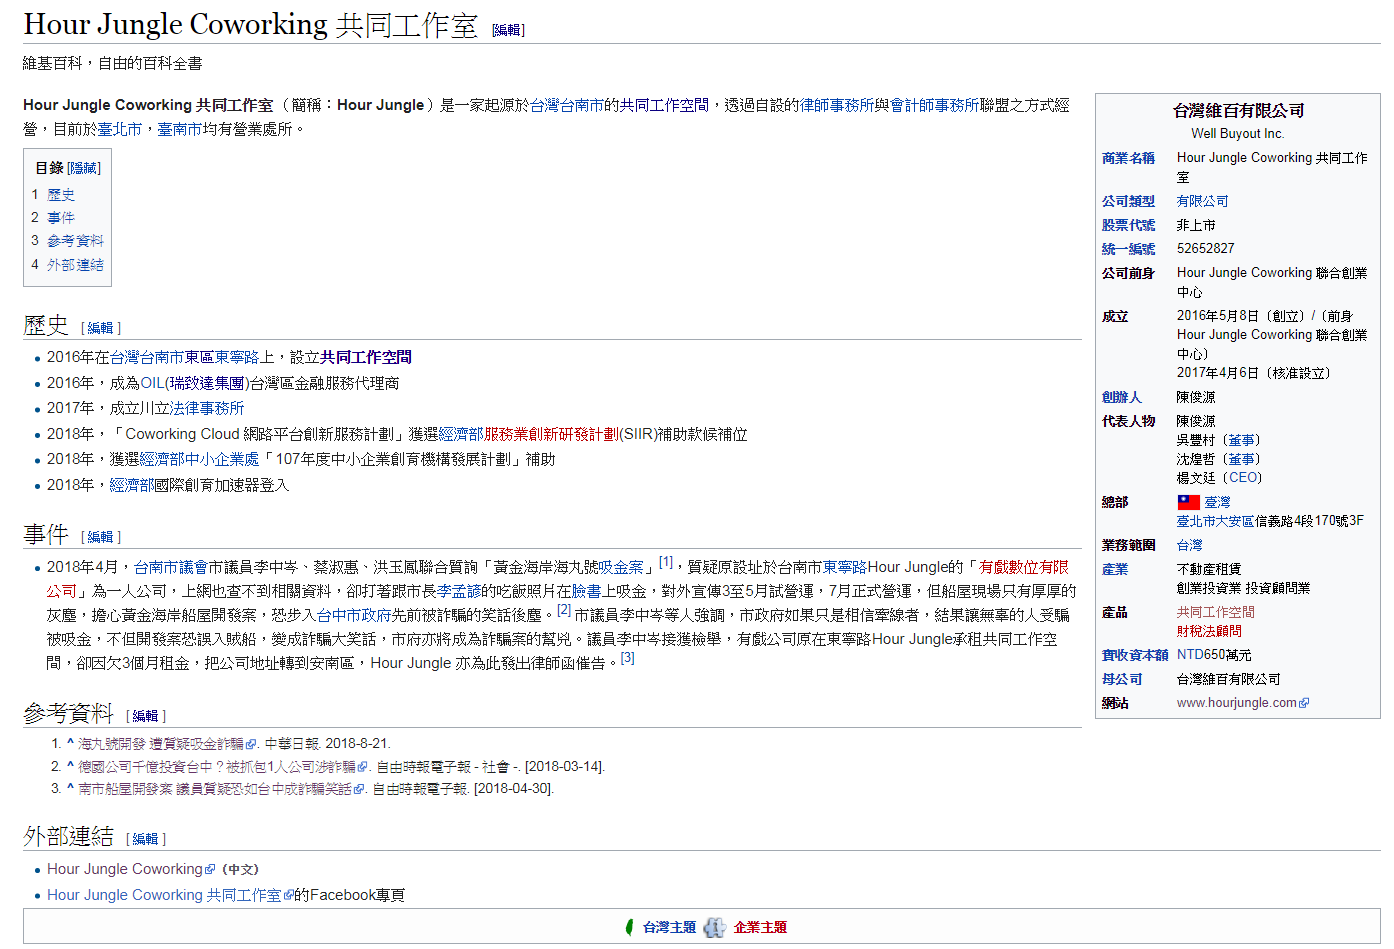Open 會計師事務所 link in the intro
Screen dimensions: 1394x949
pyautogui.click(x=934, y=105)
